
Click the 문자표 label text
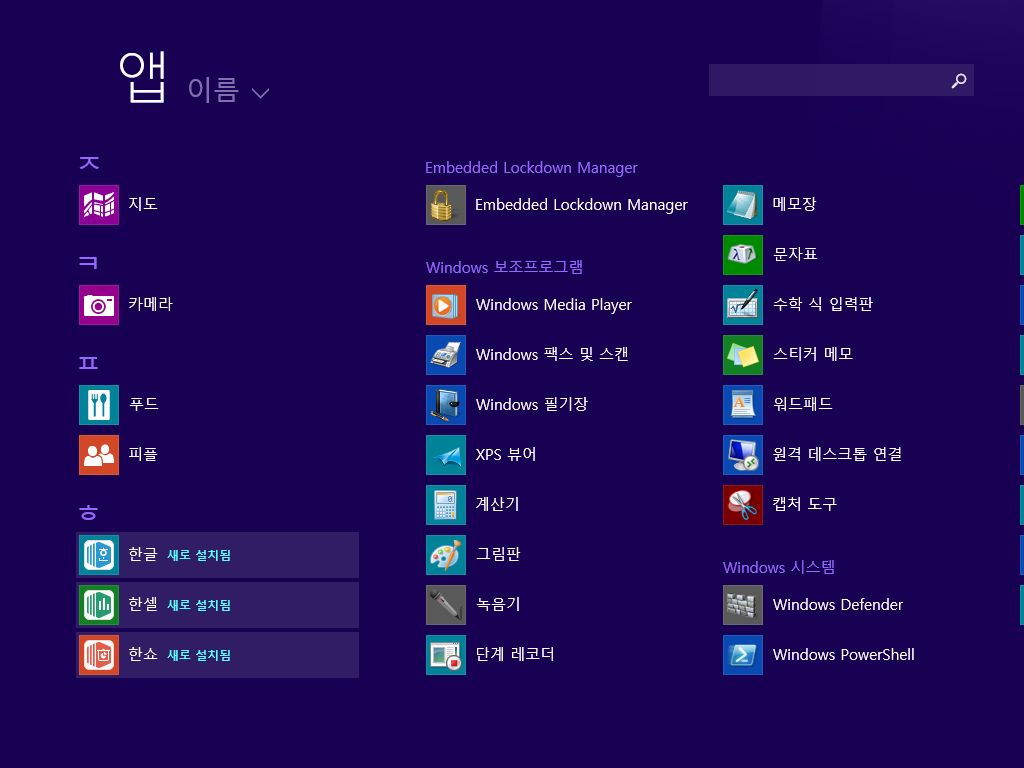click(795, 254)
